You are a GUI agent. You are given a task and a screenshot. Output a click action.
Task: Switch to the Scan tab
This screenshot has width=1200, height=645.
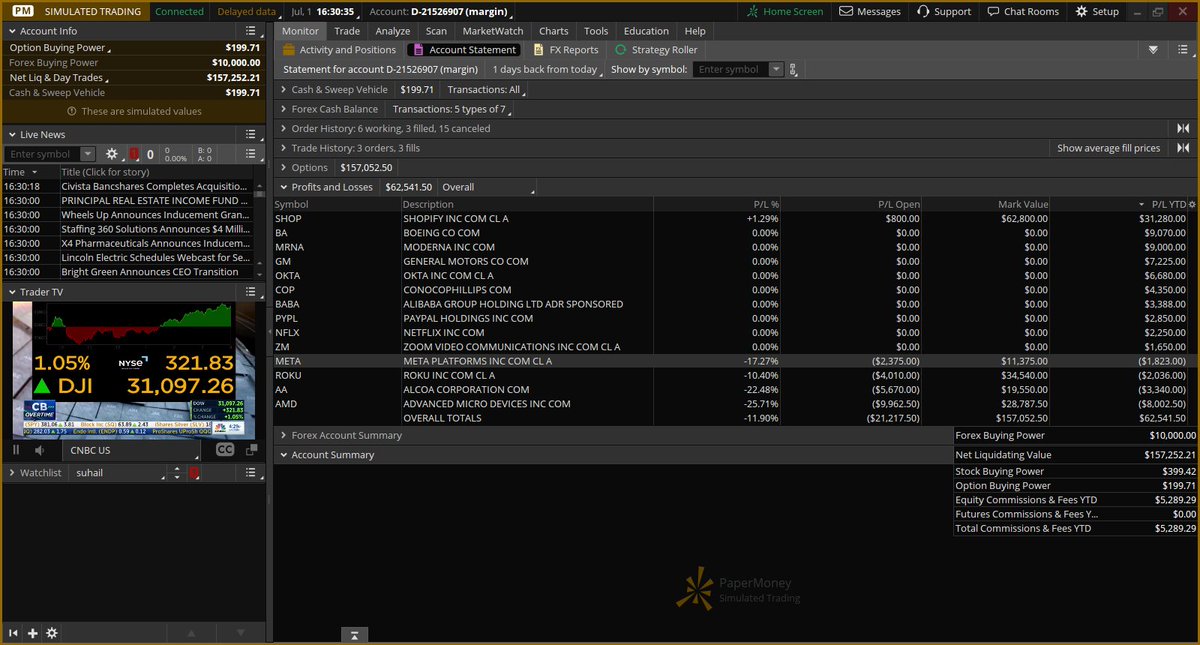tap(436, 31)
